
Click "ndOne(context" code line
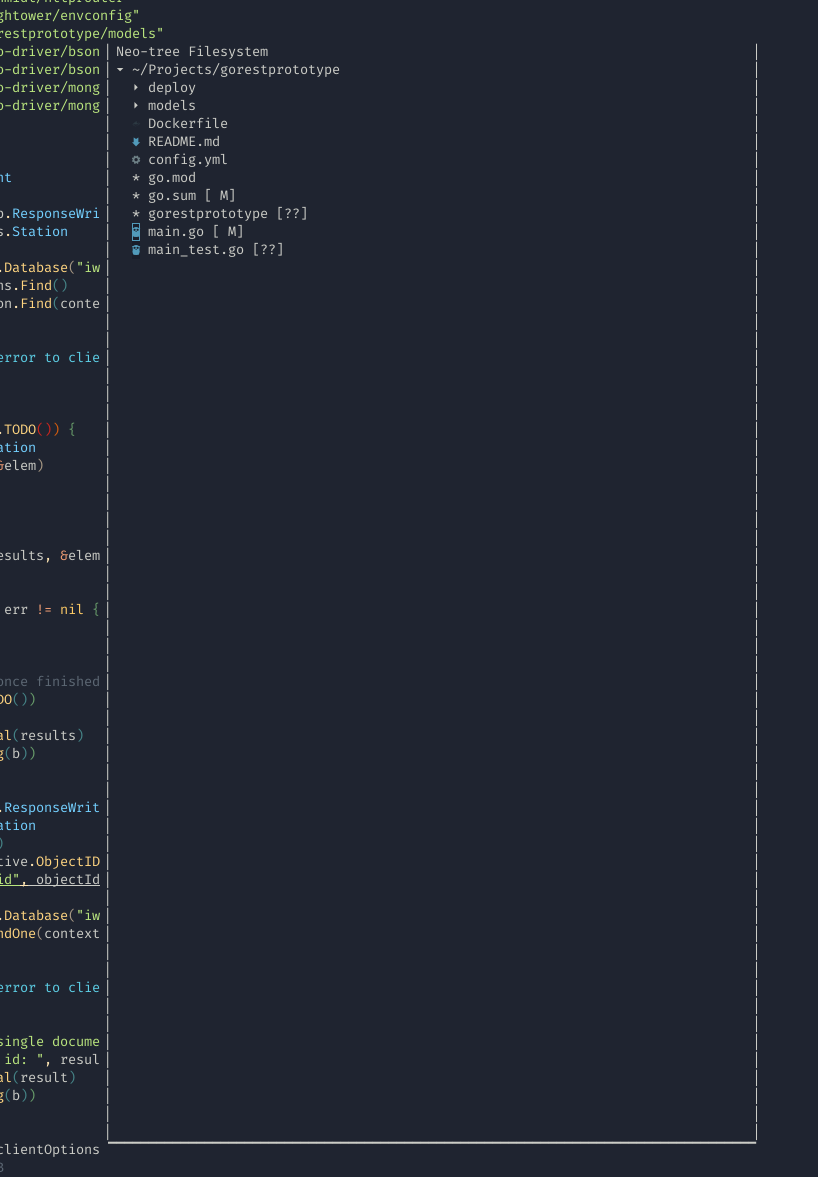tap(50, 934)
